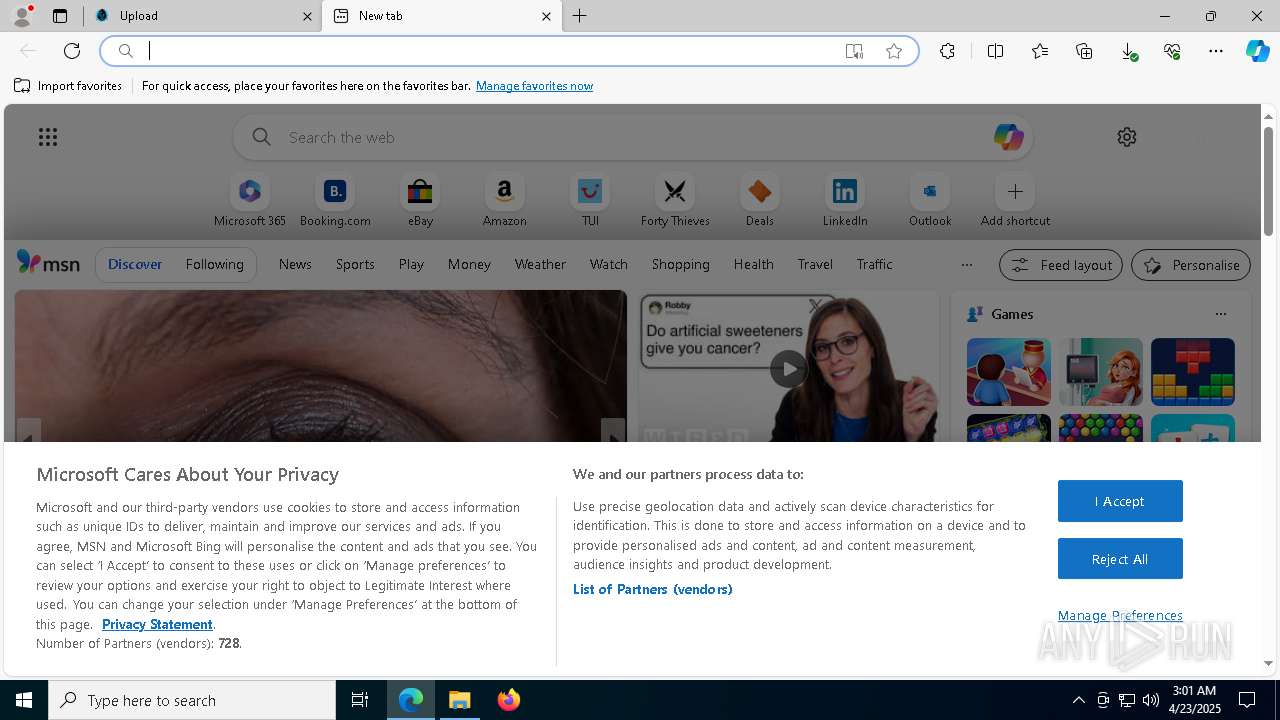This screenshot has width=1280, height=720.
Task: Toggle split screen view icon
Action: pyautogui.click(x=995, y=51)
